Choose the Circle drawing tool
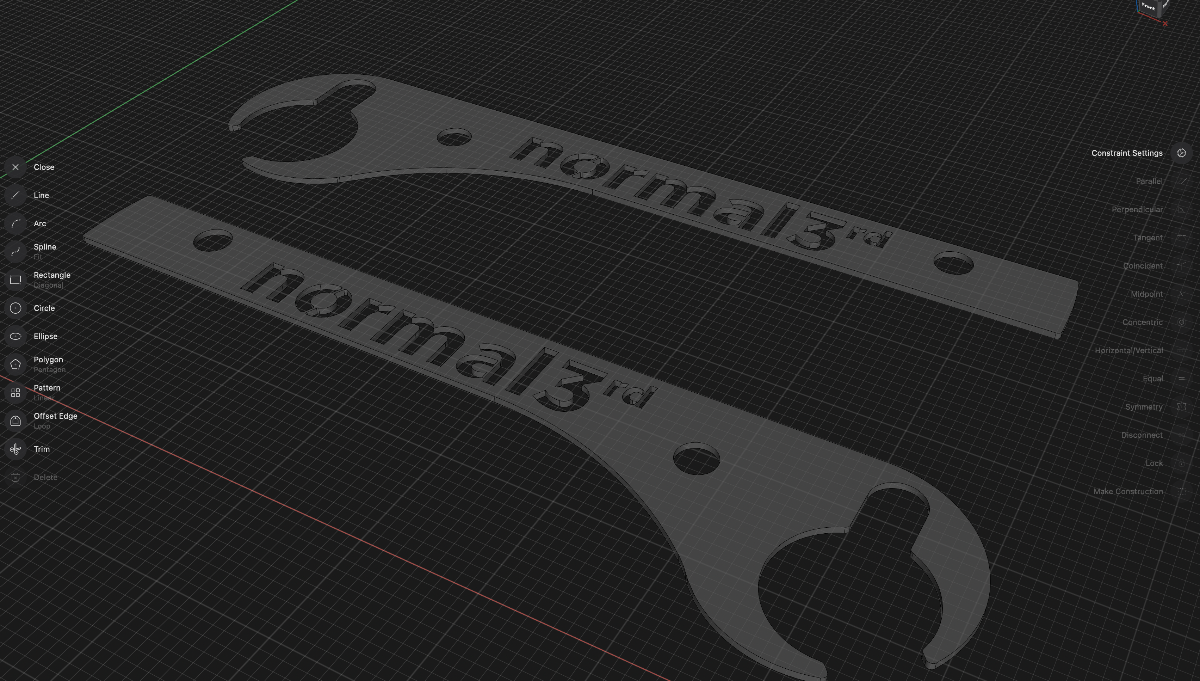Screen dimensions: 1200x681 click(x=16, y=309)
